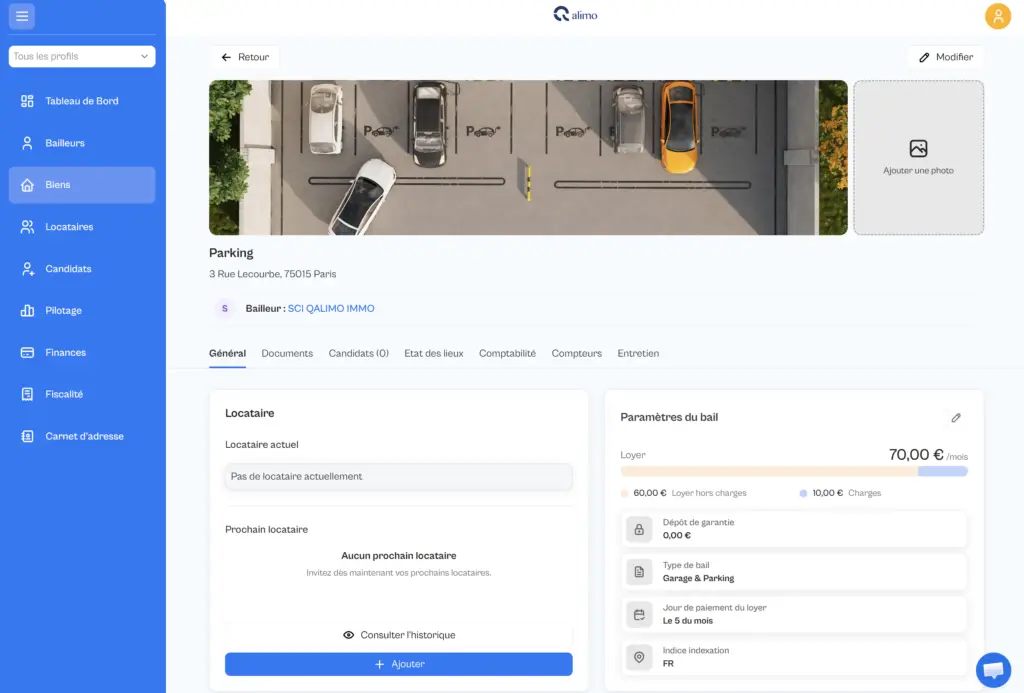Click the Indice indexation FR value
The image size is (1024, 693).
coord(668,664)
